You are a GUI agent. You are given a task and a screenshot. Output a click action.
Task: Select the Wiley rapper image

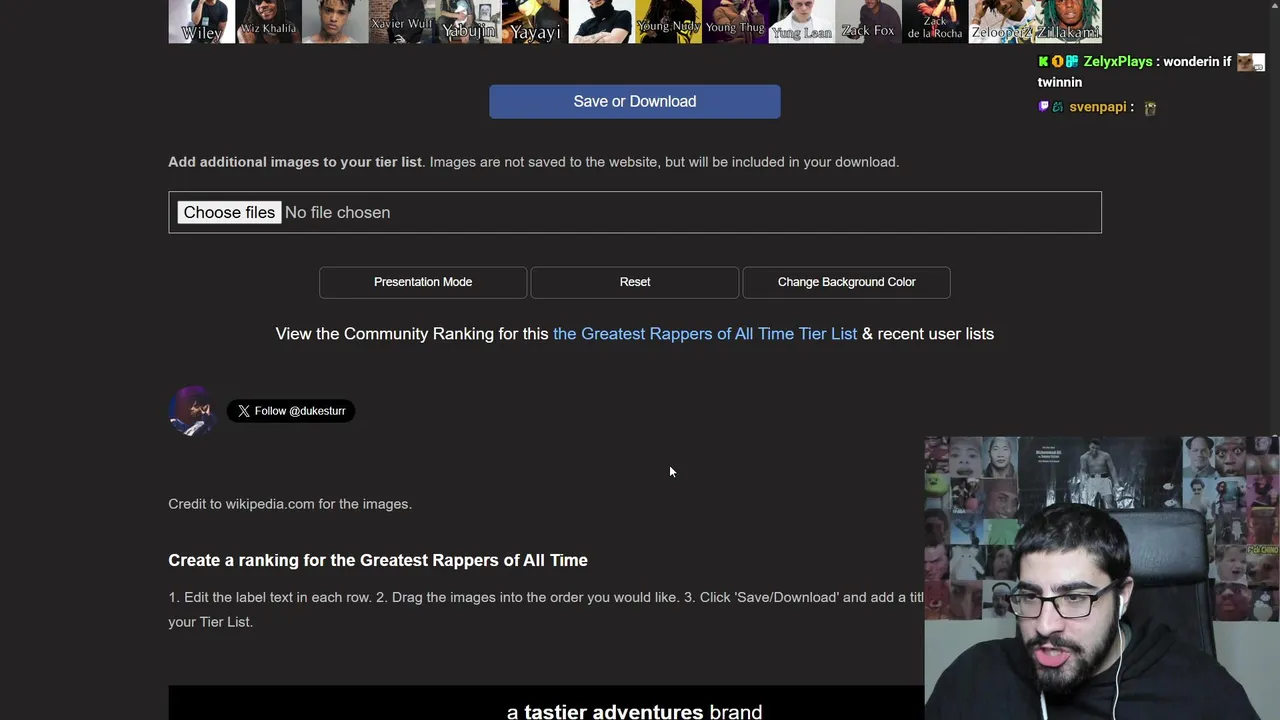[201, 21]
